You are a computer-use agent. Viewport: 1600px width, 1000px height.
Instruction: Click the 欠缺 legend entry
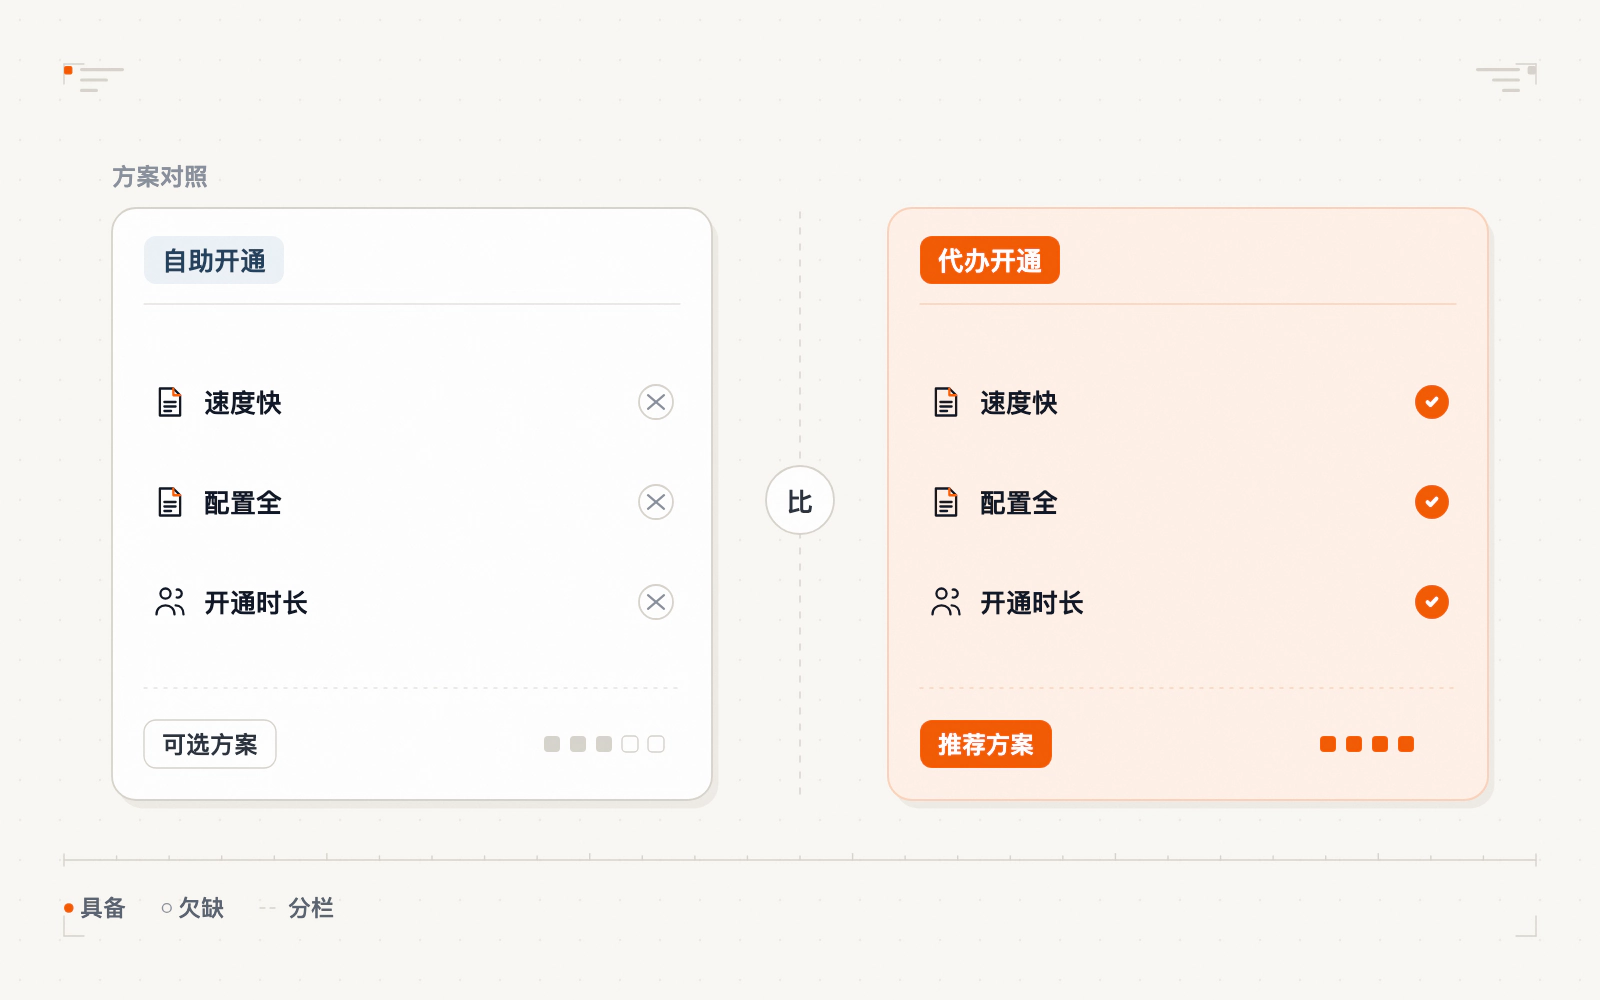point(193,908)
